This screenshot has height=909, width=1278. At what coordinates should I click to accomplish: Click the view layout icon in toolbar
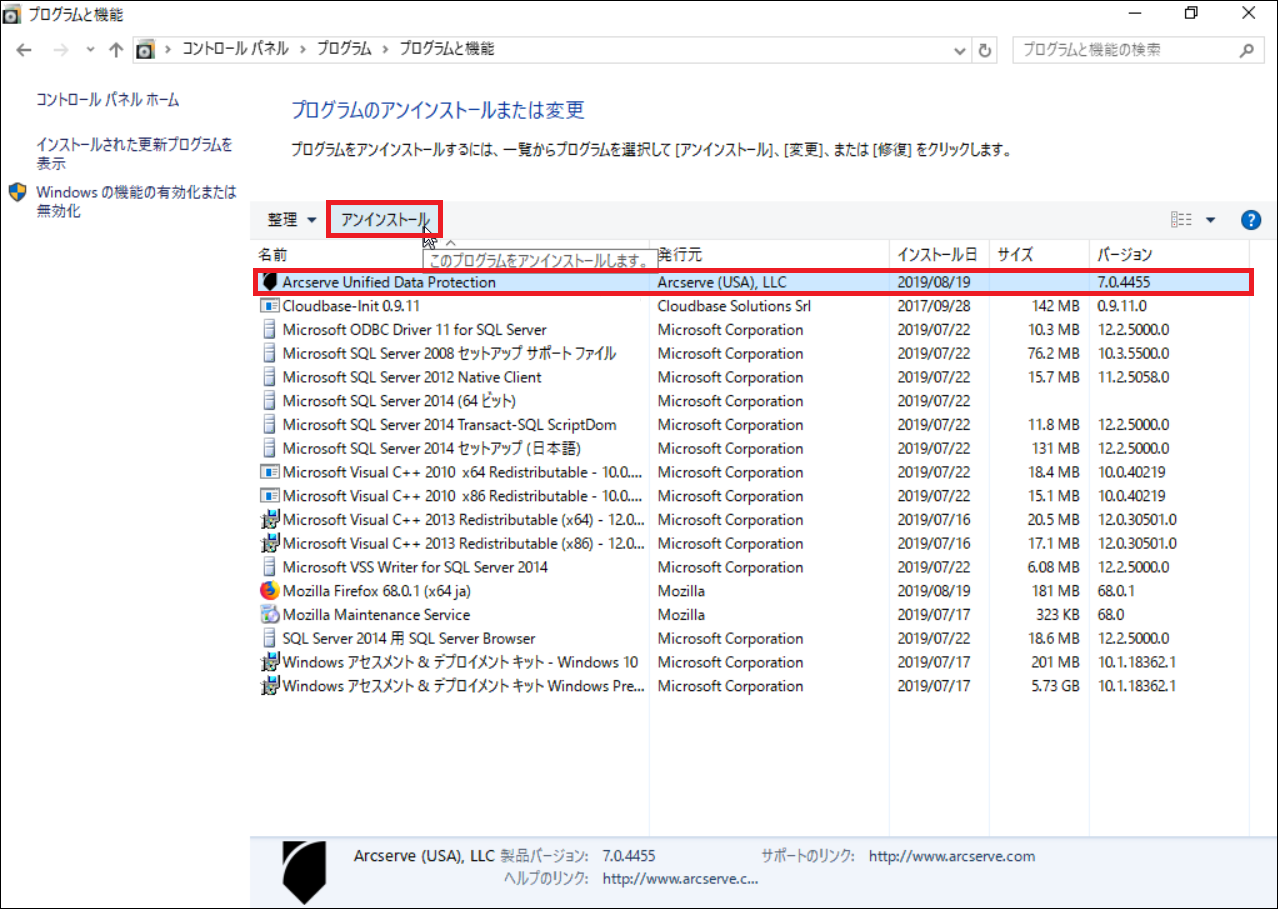[x=1181, y=220]
